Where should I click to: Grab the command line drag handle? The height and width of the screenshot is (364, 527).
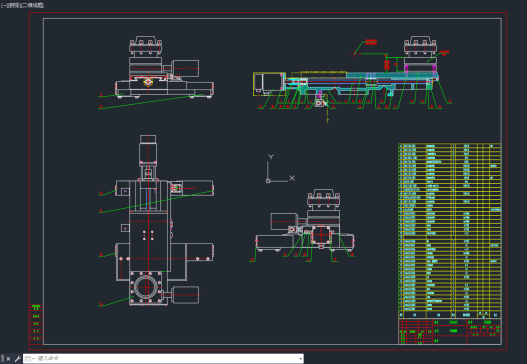[2, 359]
